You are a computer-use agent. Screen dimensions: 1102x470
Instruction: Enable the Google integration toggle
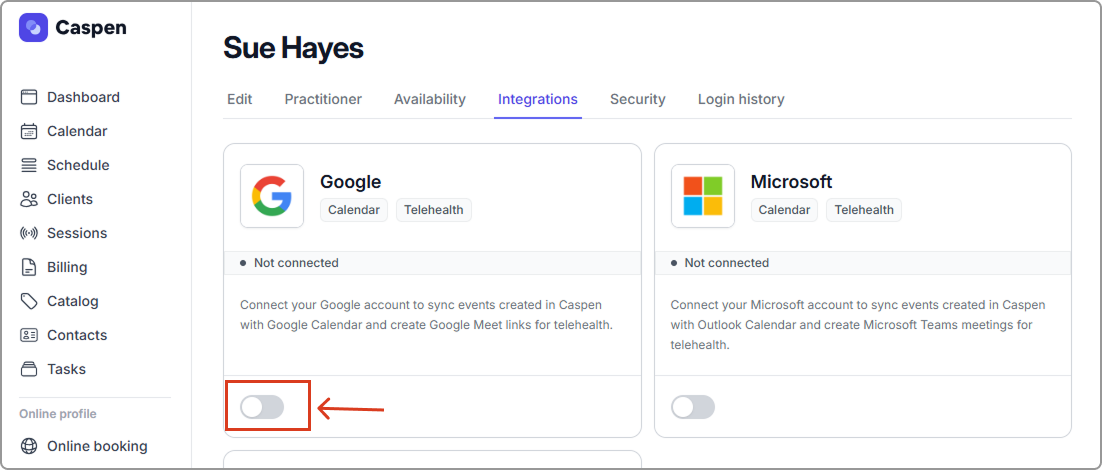coord(262,406)
